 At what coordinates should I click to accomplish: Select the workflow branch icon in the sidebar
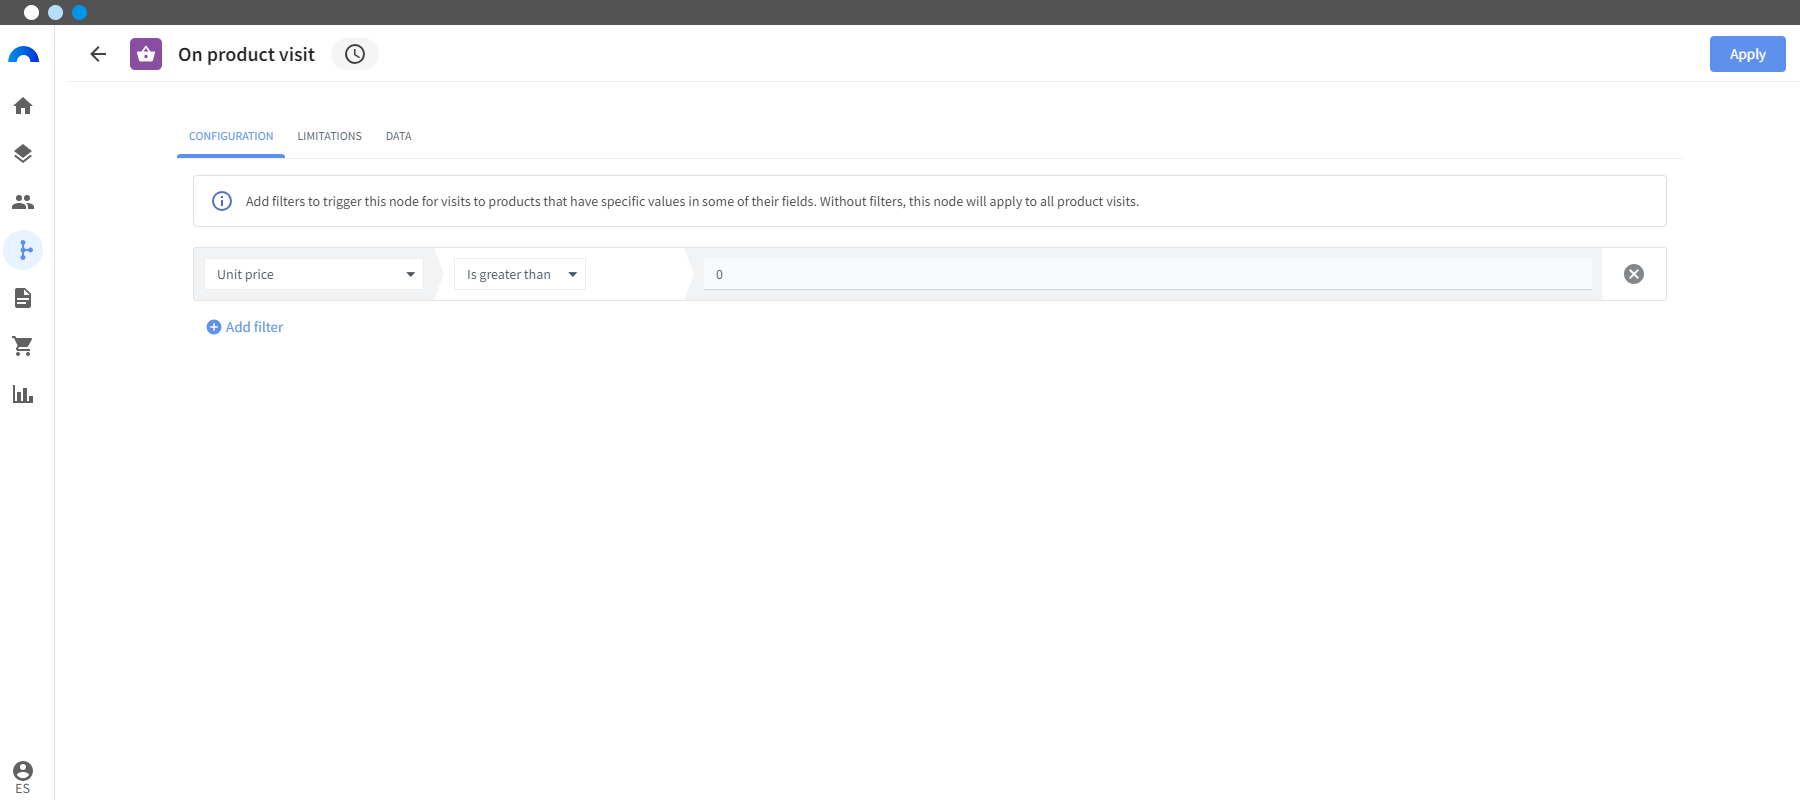tap(23, 250)
